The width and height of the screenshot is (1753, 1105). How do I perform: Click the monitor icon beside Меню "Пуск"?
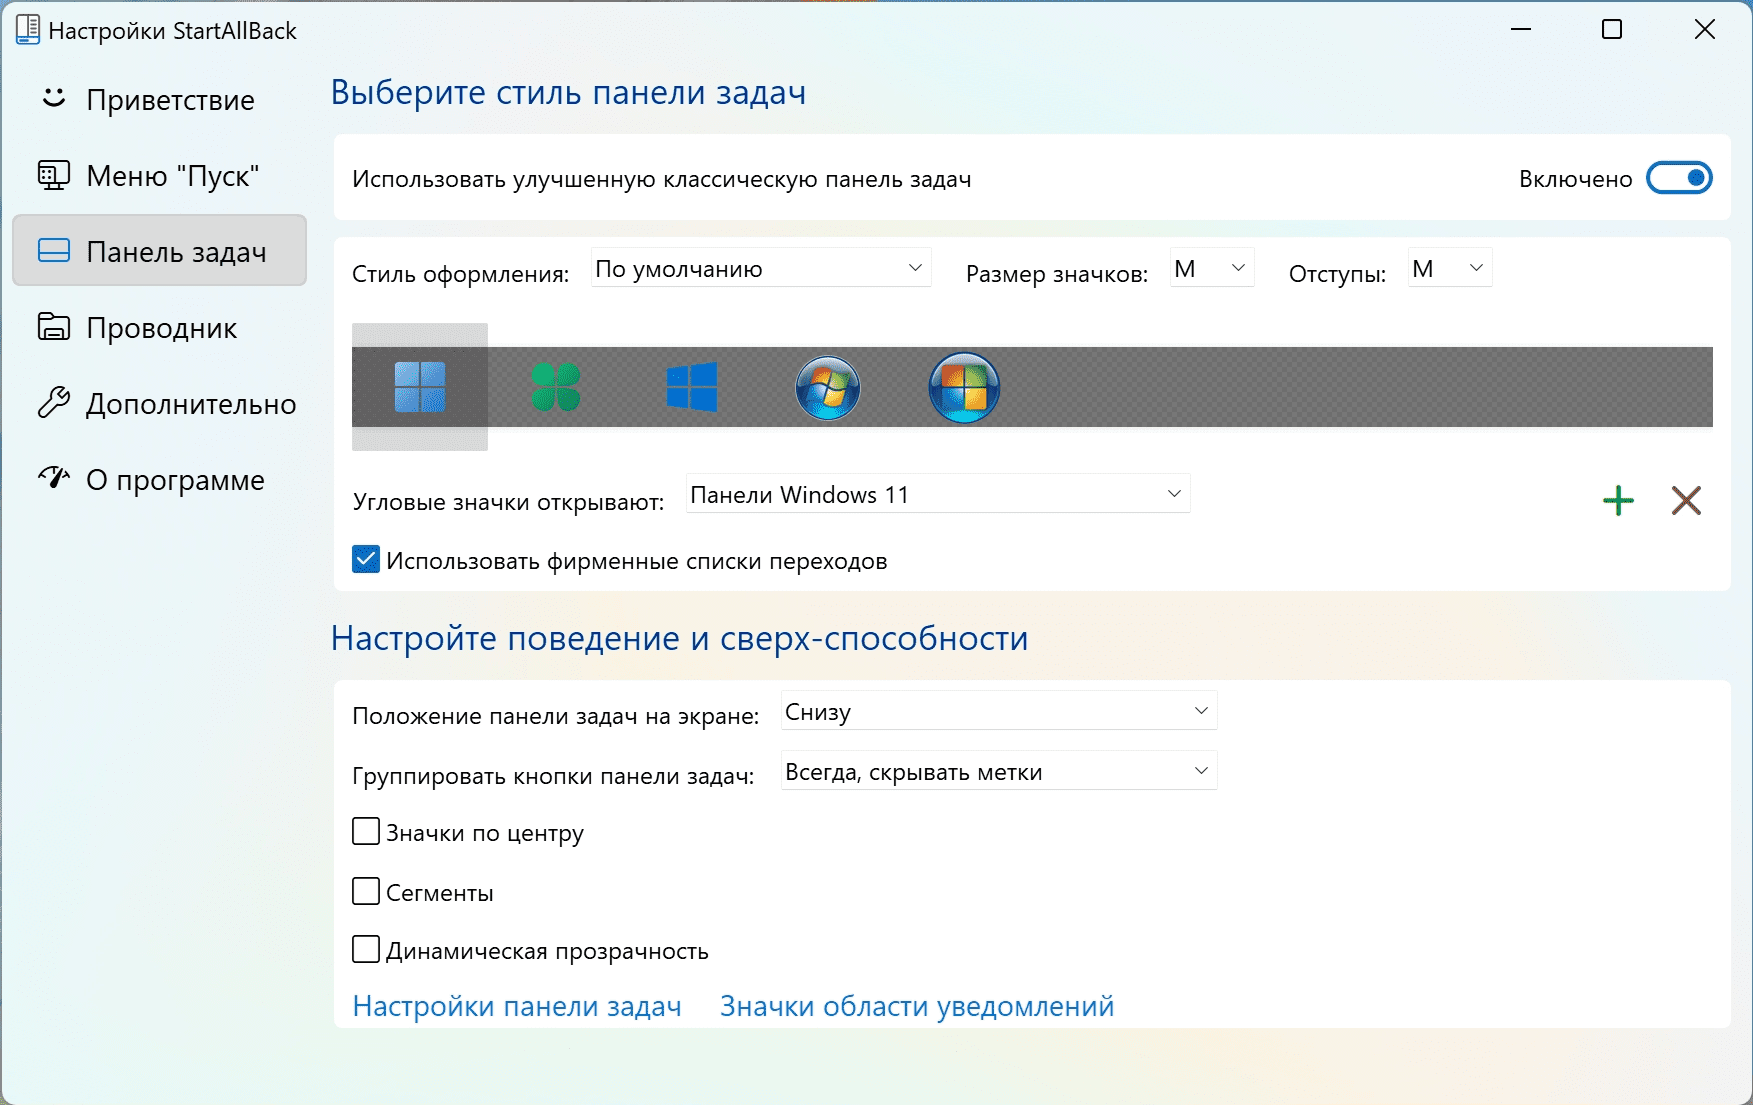(x=53, y=175)
